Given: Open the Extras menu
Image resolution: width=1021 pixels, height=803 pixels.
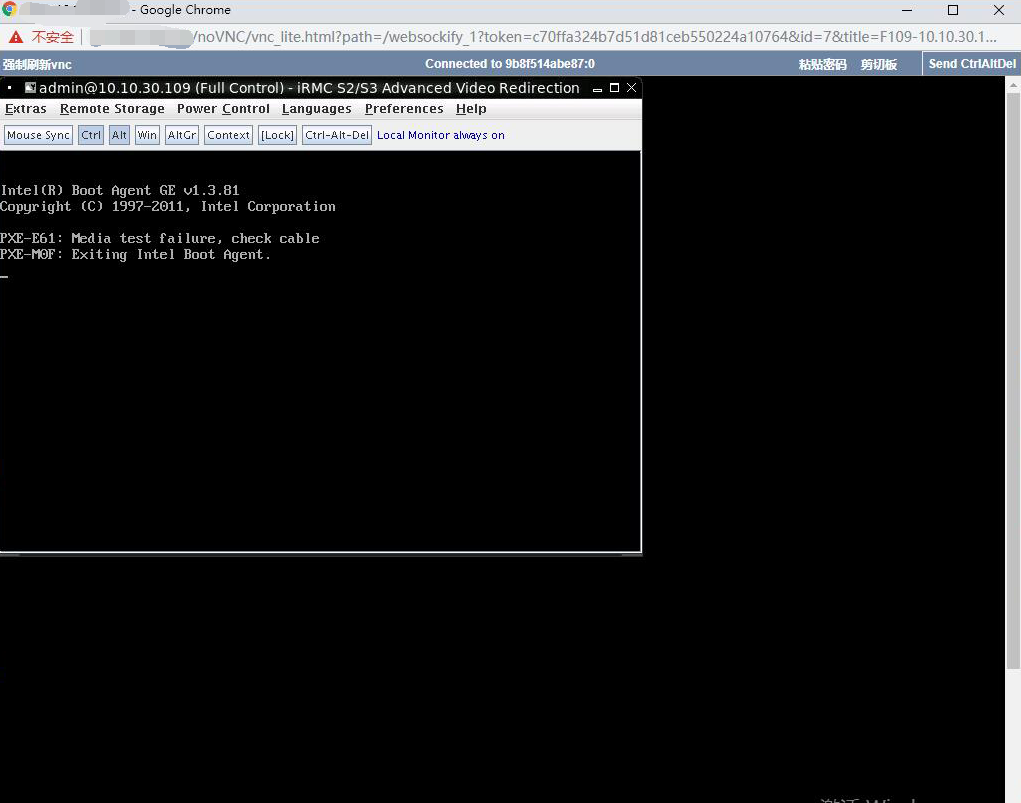Looking at the screenshot, I should click(x=25, y=109).
